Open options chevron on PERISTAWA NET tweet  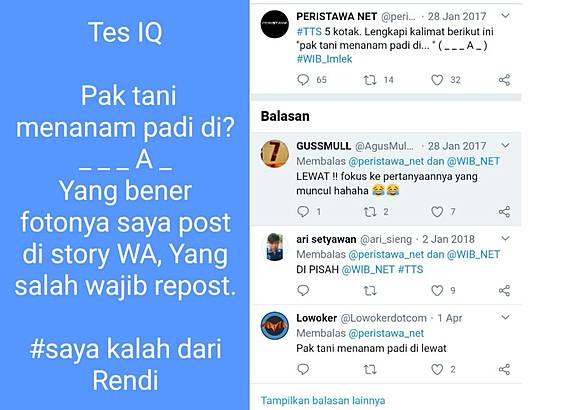(505, 16)
